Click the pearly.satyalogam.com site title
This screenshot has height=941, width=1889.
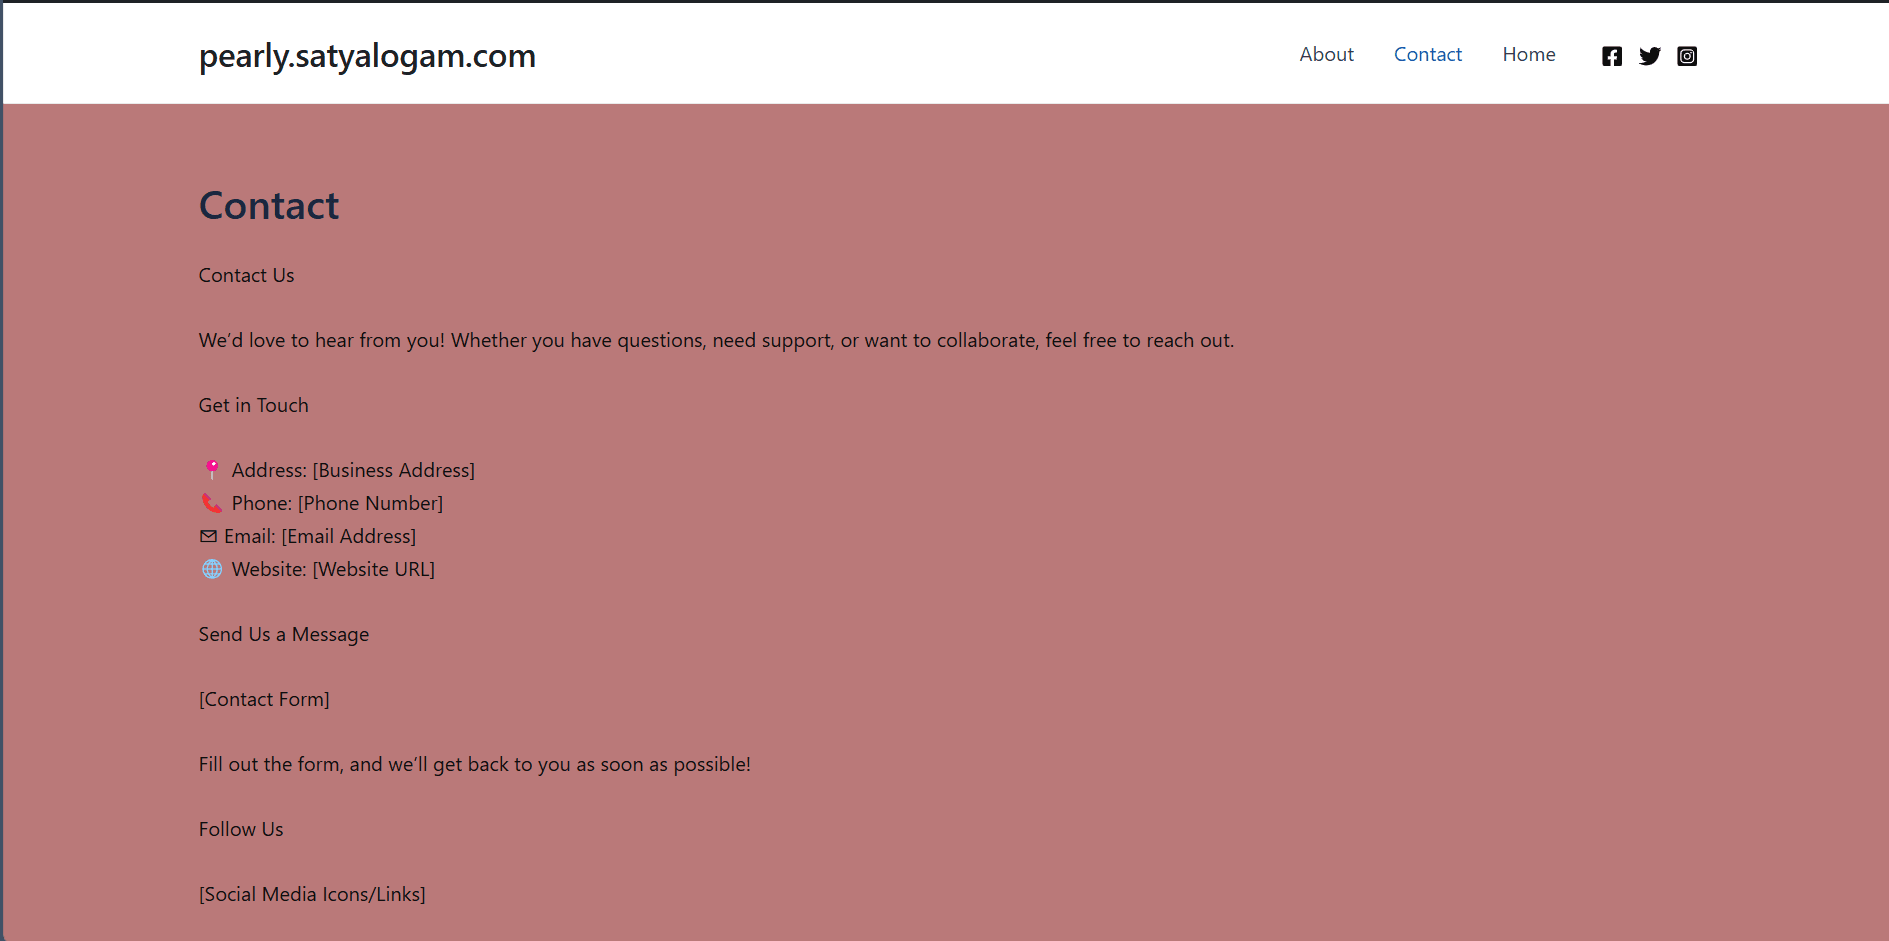click(x=367, y=56)
